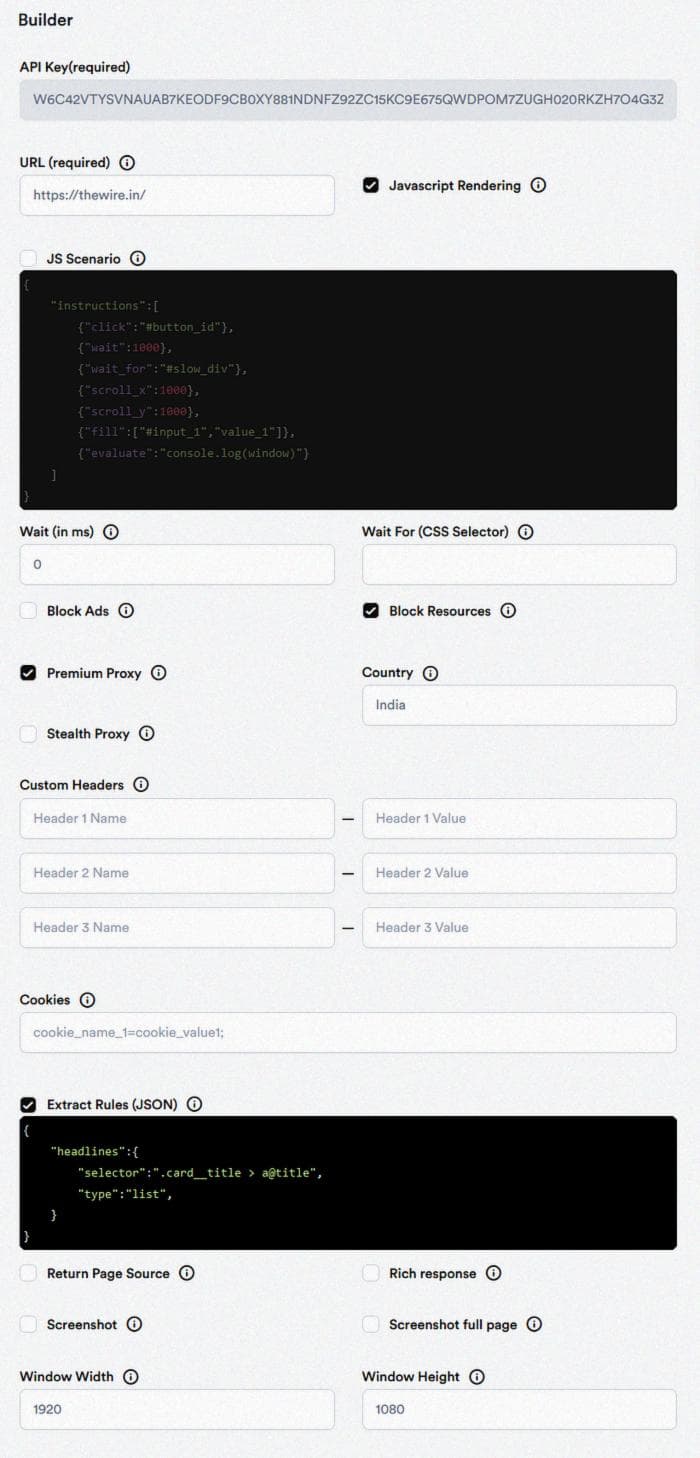Click the info icon beside Cookies label

(x=88, y=1000)
